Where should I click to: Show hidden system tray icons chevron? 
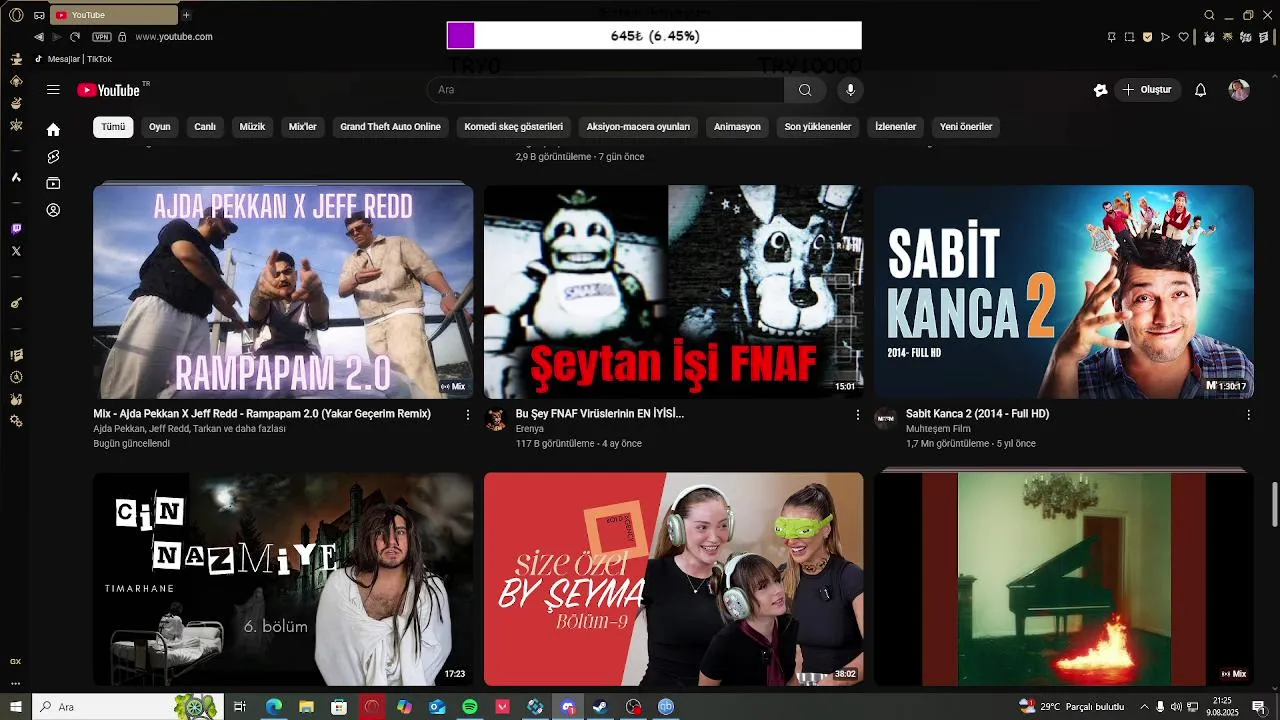1144,707
